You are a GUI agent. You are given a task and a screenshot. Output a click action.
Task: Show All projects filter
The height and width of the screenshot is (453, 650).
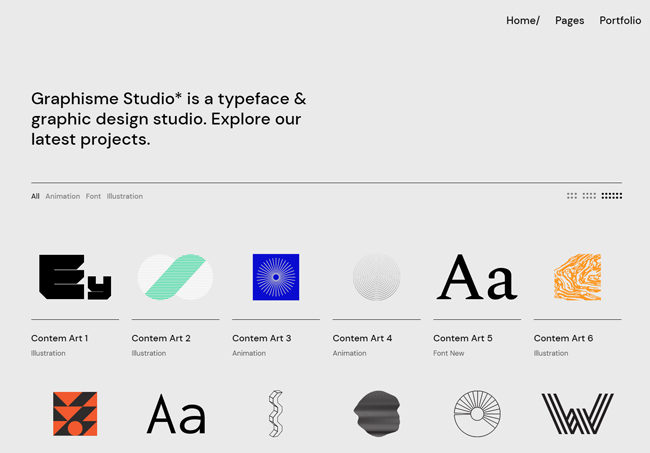pos(35,196)
